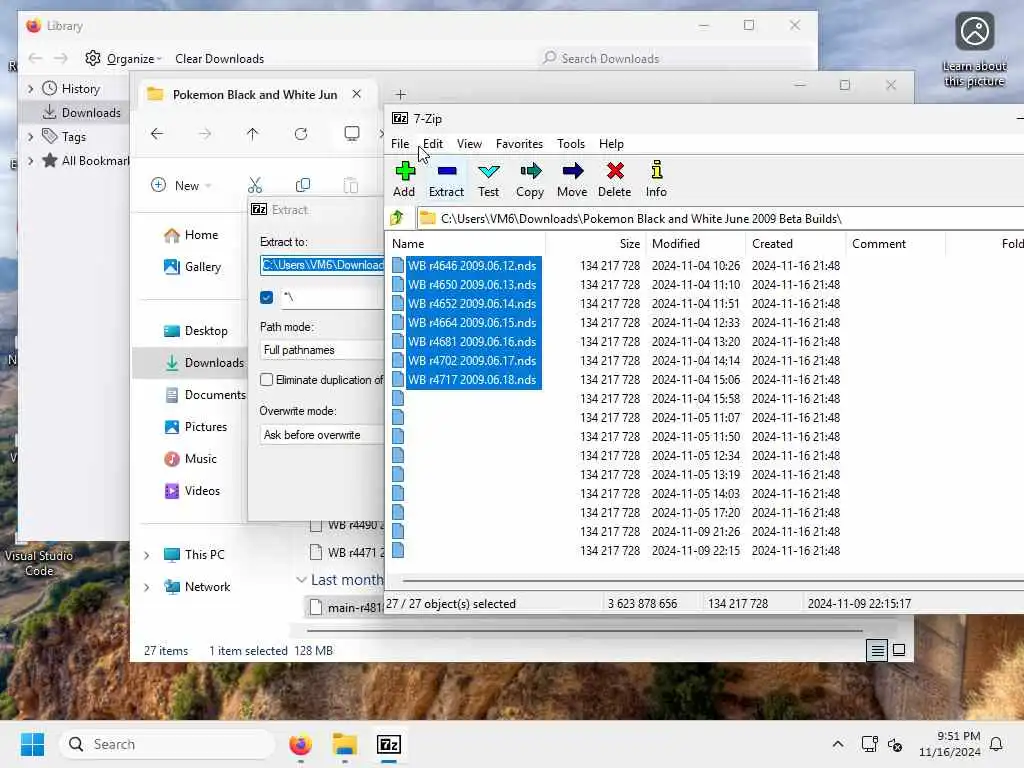The image size is (1024, 768).
Task: Select WB r4717 2009.06.18.nds file
Action: tap(472, 379)
